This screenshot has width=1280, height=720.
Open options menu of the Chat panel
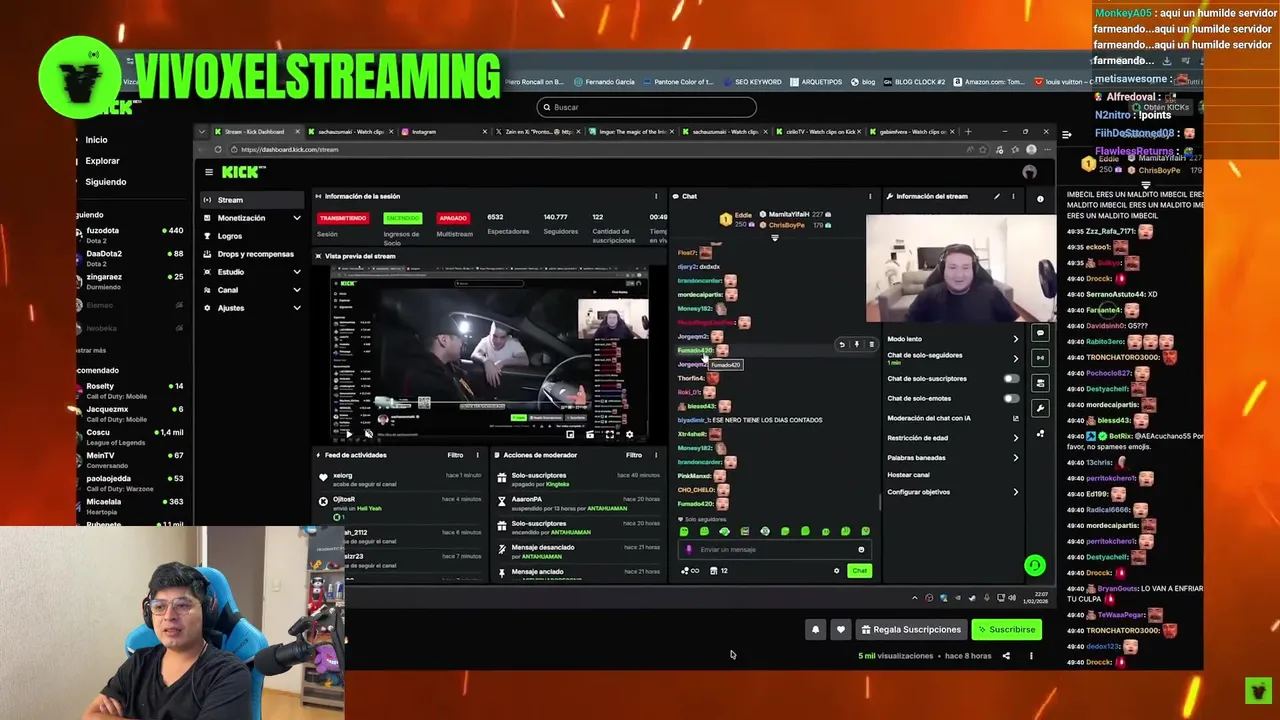point(870,196)
